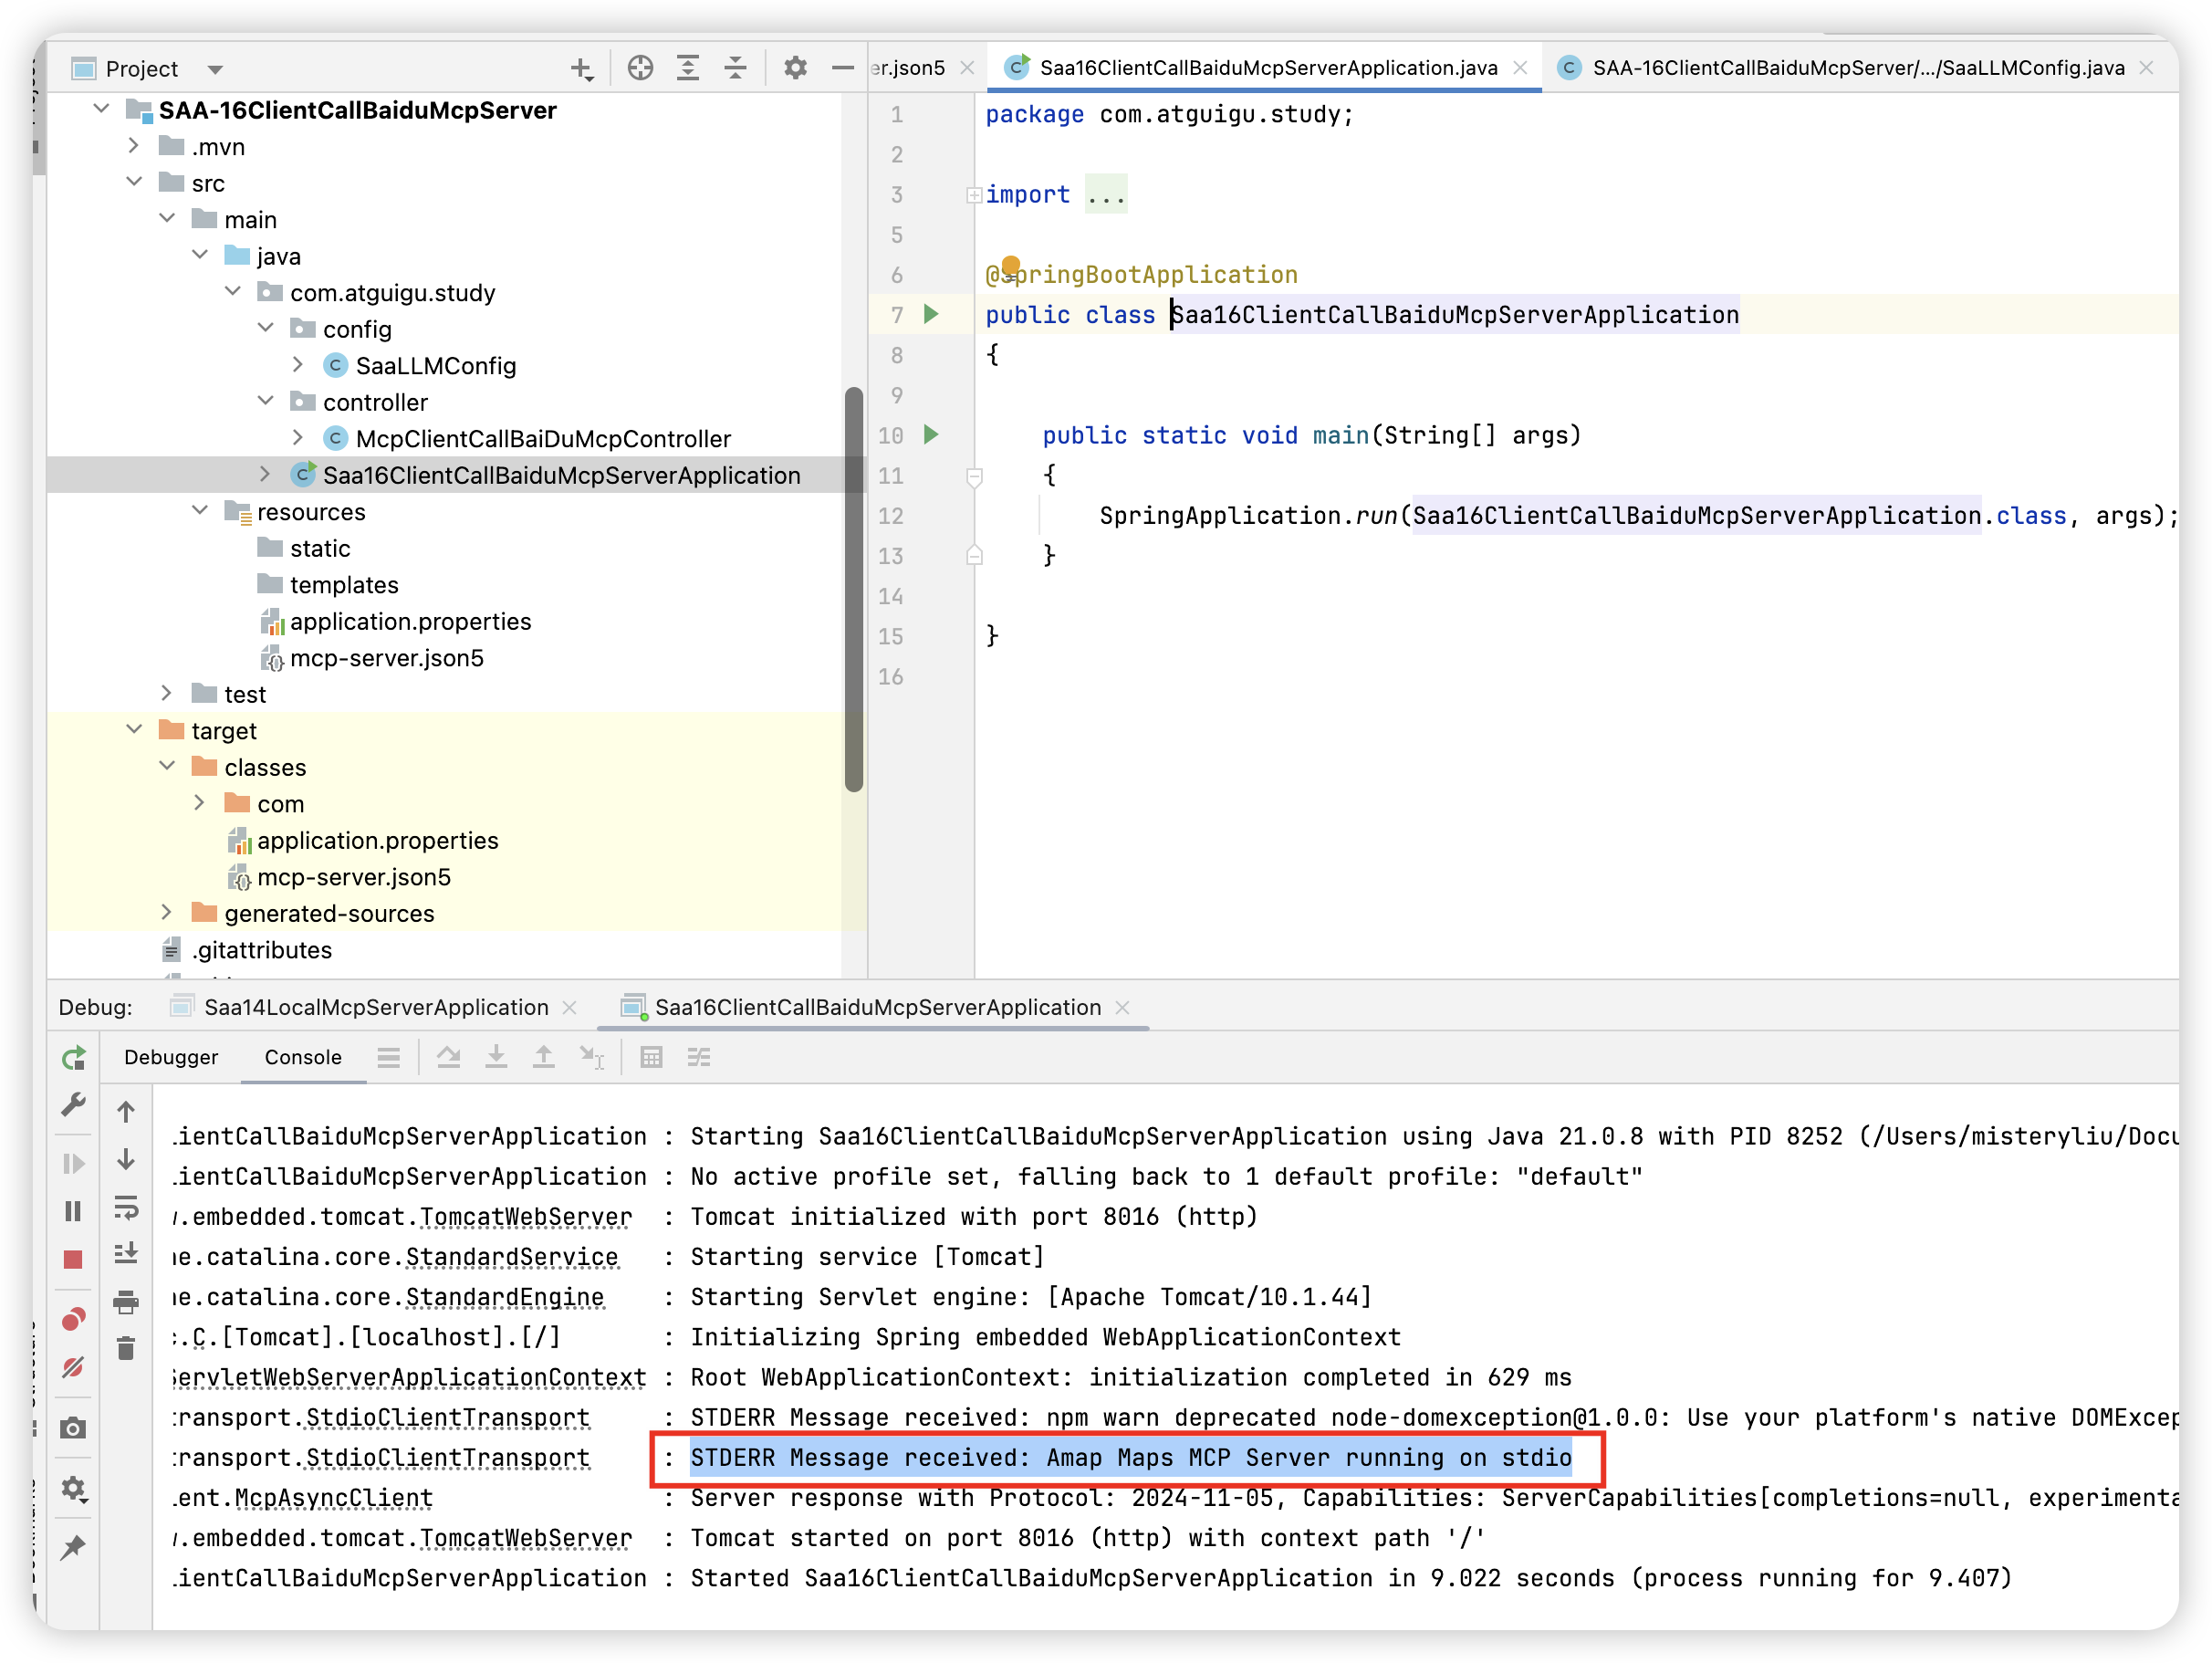The width and height of the screenshot is (2212, 1663).
Task: Toggle Soft-Wrap in console
Action: point(126,1207)
